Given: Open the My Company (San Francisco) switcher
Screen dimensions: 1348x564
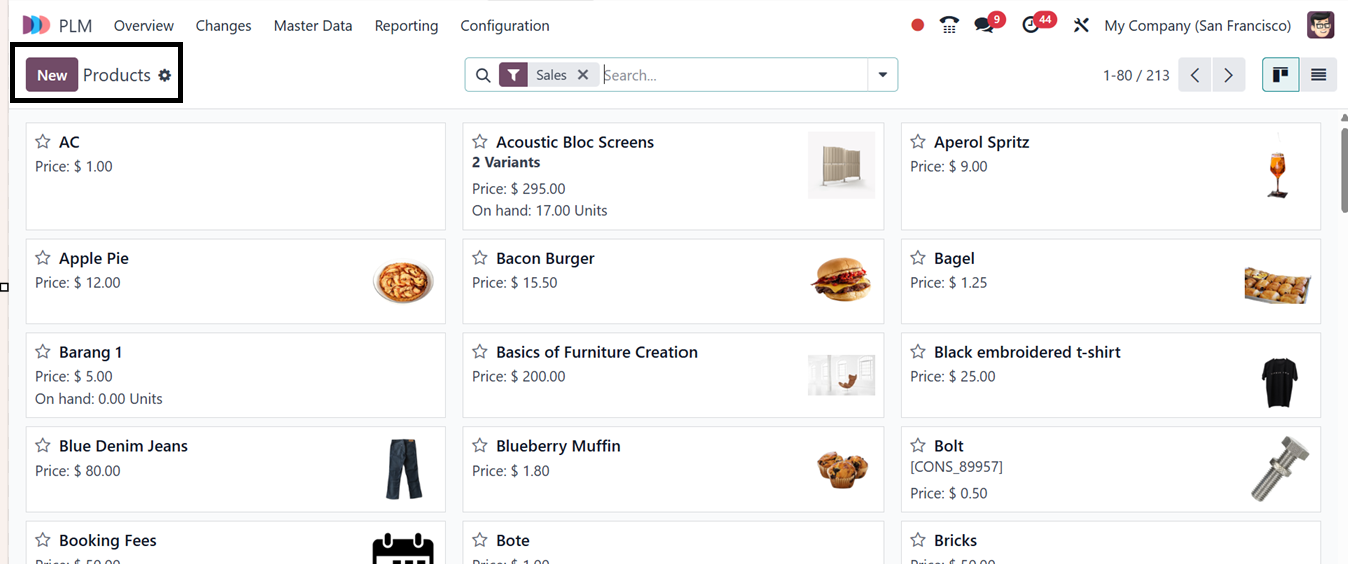Looking at the screenshot, I should 1197,25.
